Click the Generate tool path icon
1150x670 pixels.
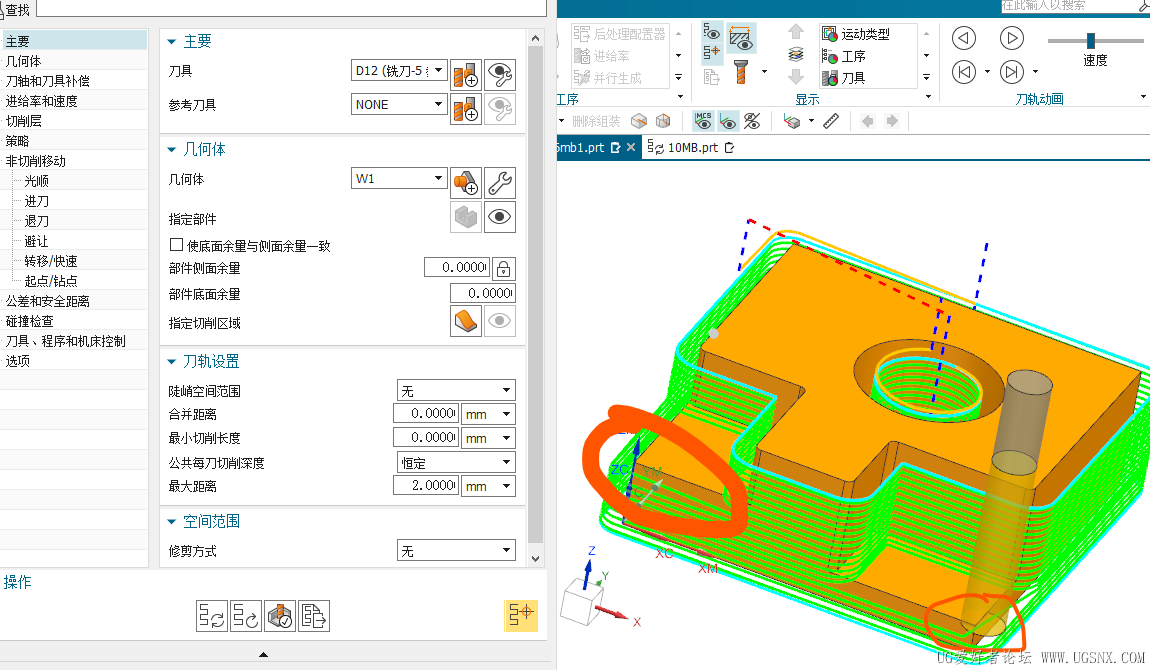point(211,616)
